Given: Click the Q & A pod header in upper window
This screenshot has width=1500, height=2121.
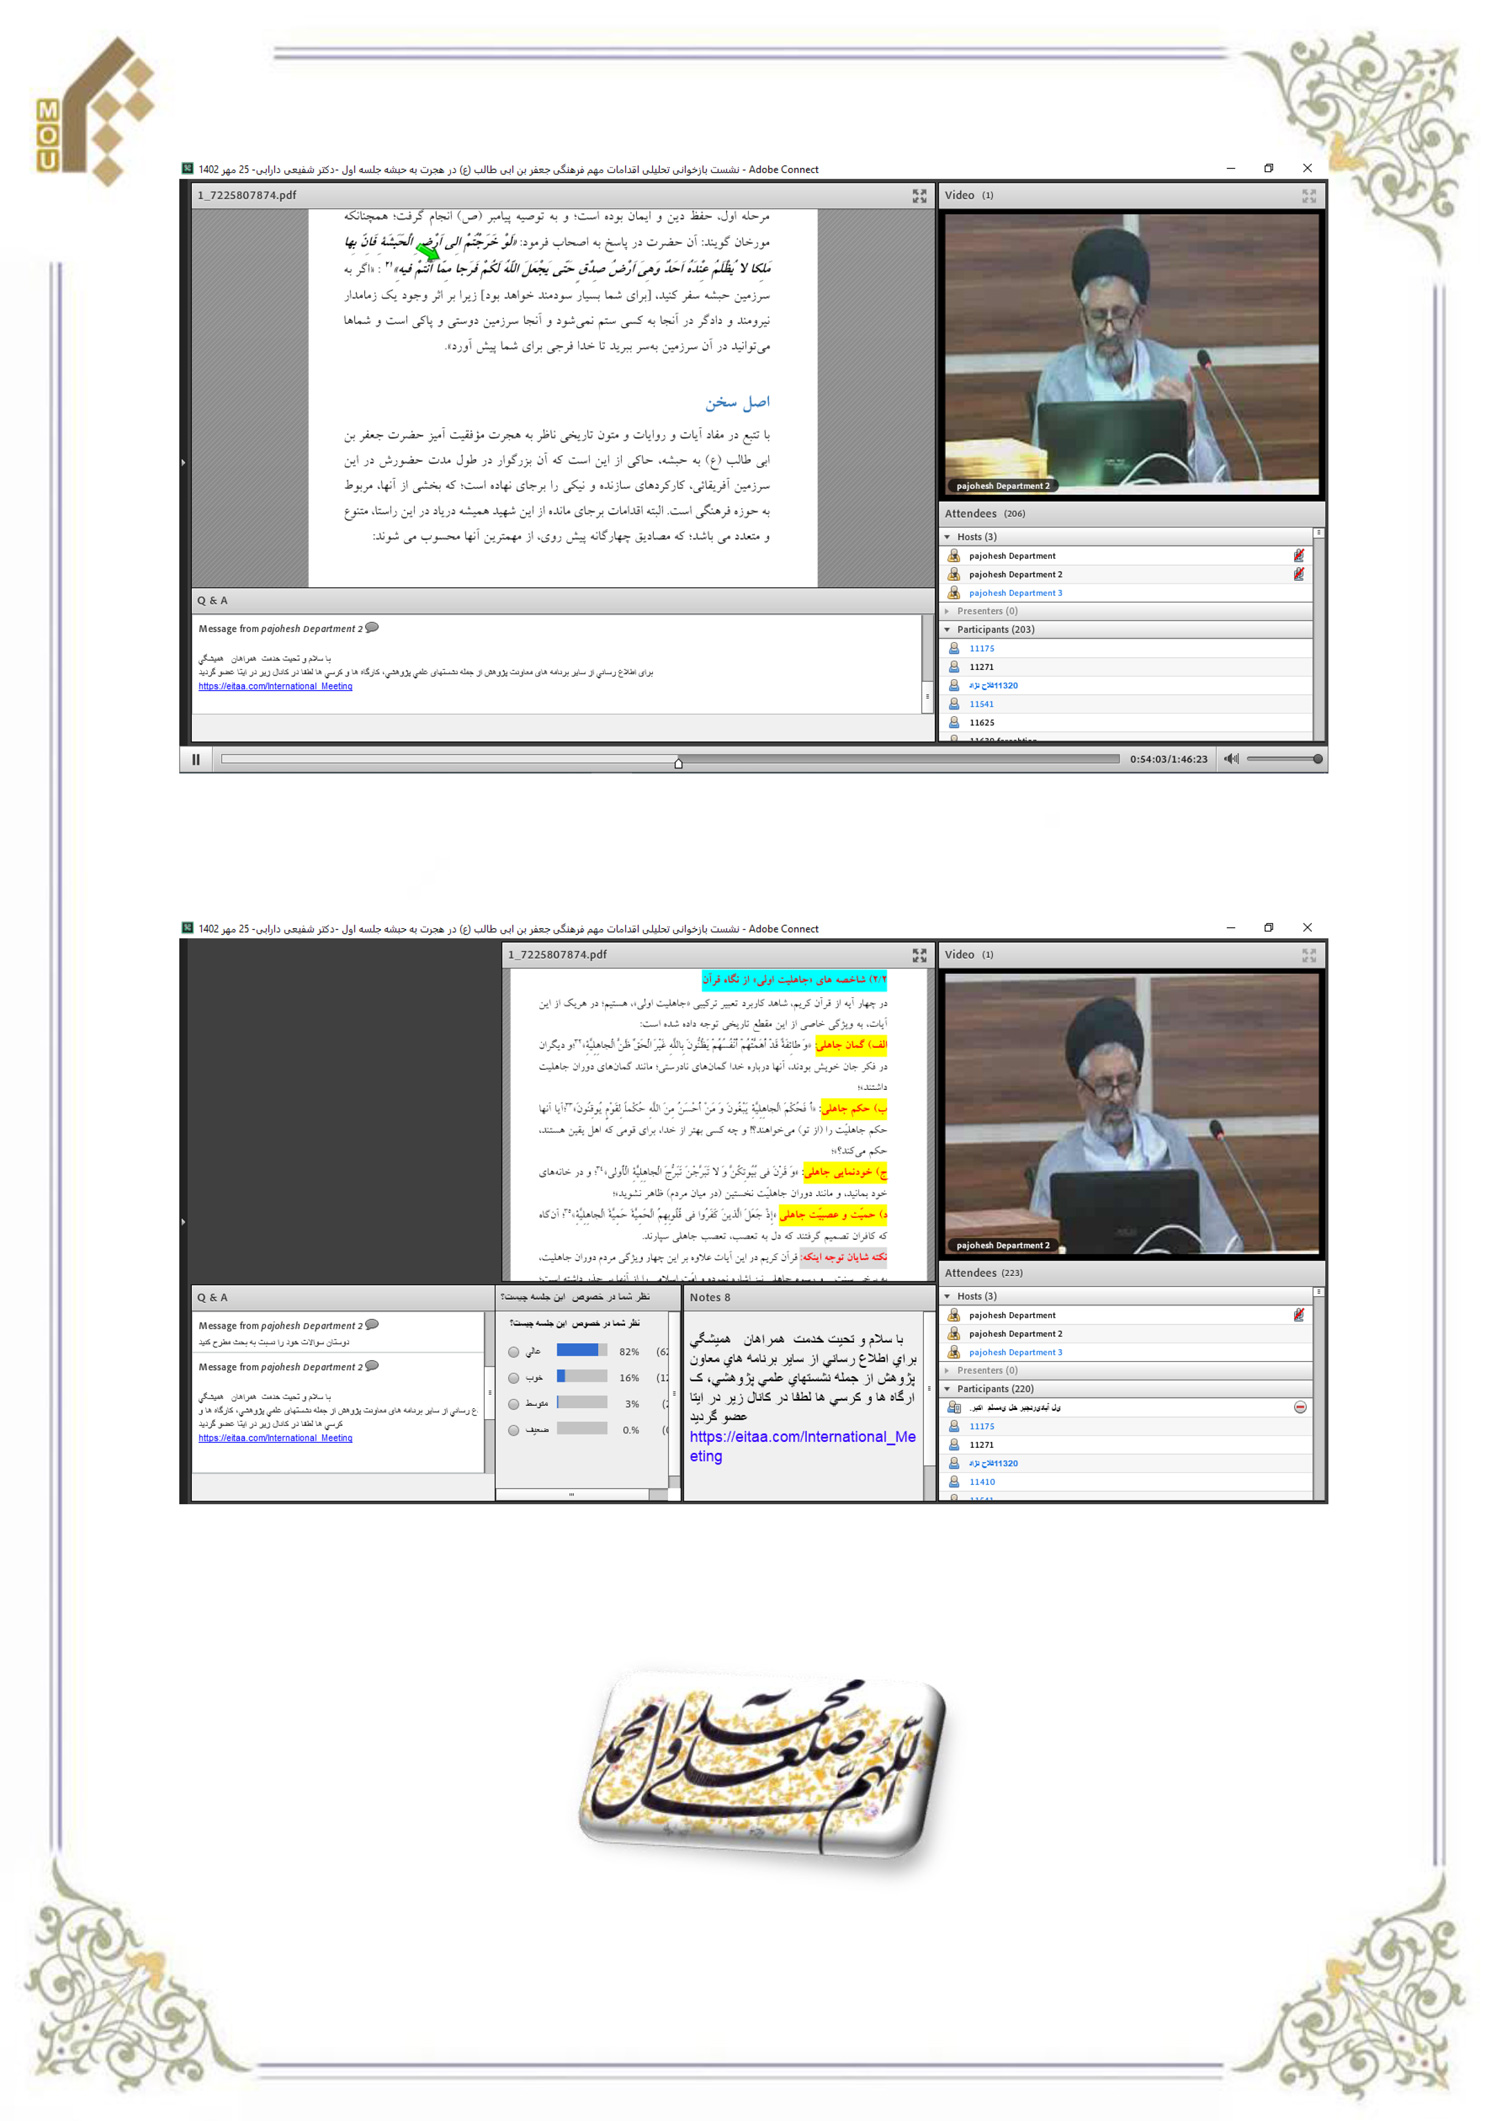Looking at the screenshot, I should 563,601.
